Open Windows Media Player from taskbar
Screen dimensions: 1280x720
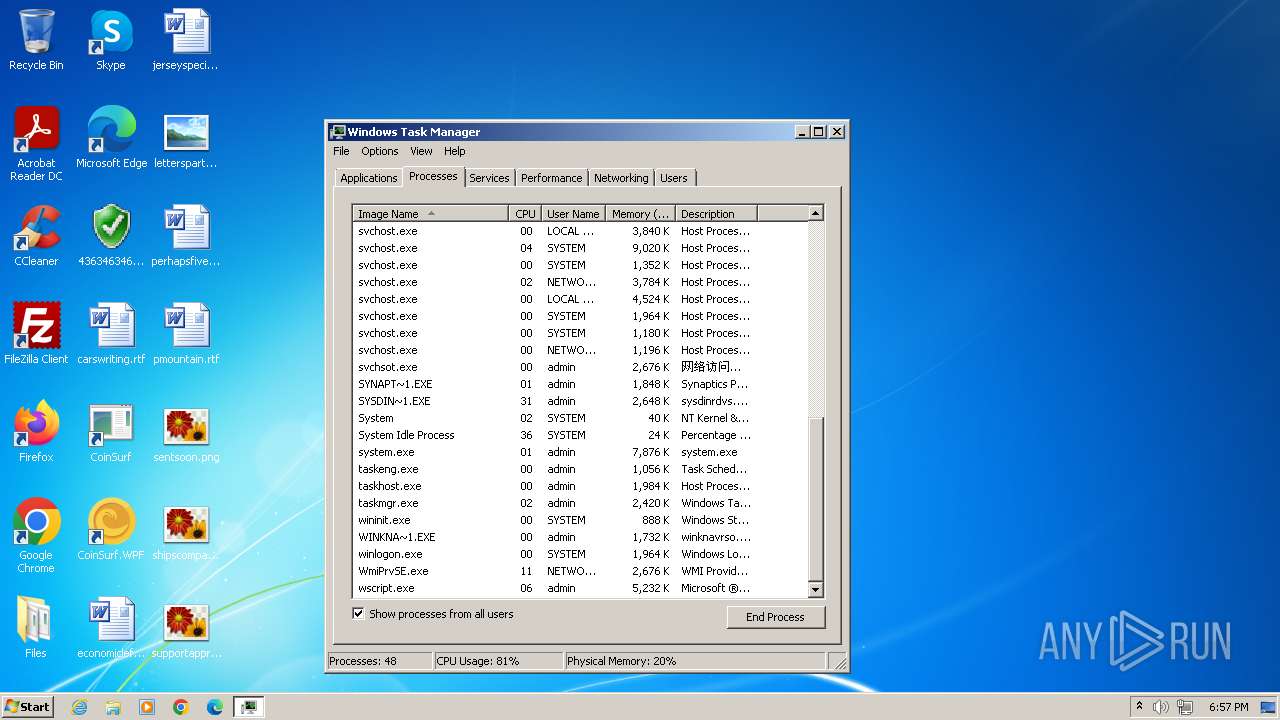(147, 707)
